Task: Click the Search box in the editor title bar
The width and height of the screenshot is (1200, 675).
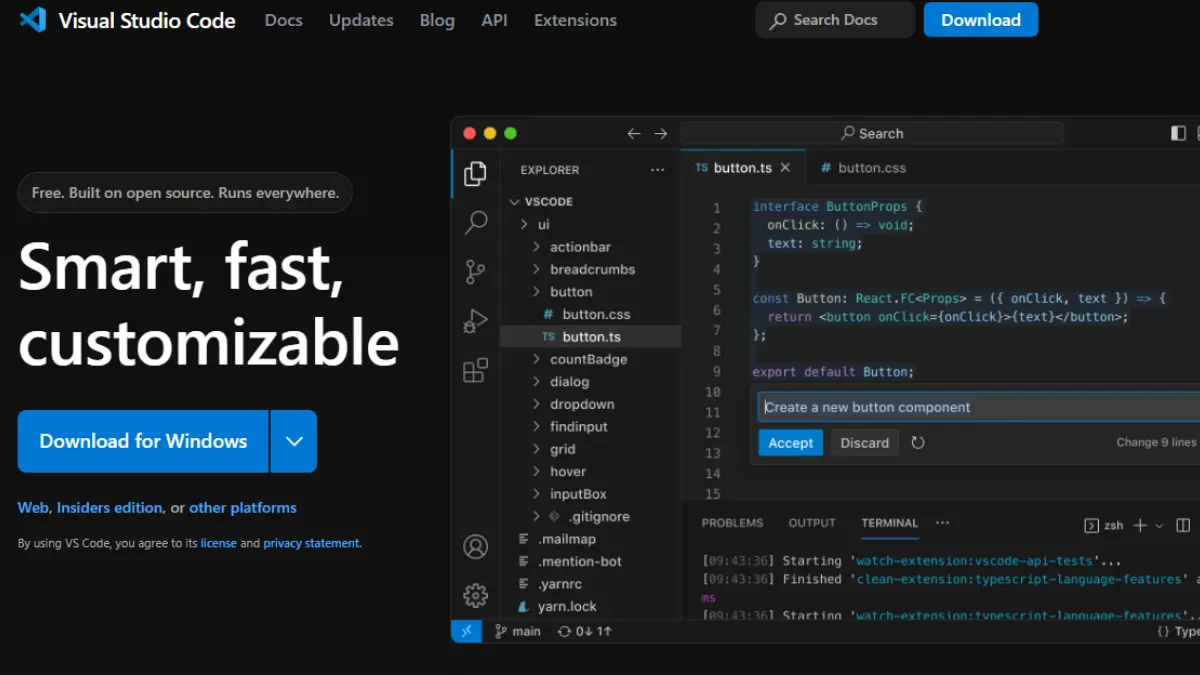Action: 872,133
